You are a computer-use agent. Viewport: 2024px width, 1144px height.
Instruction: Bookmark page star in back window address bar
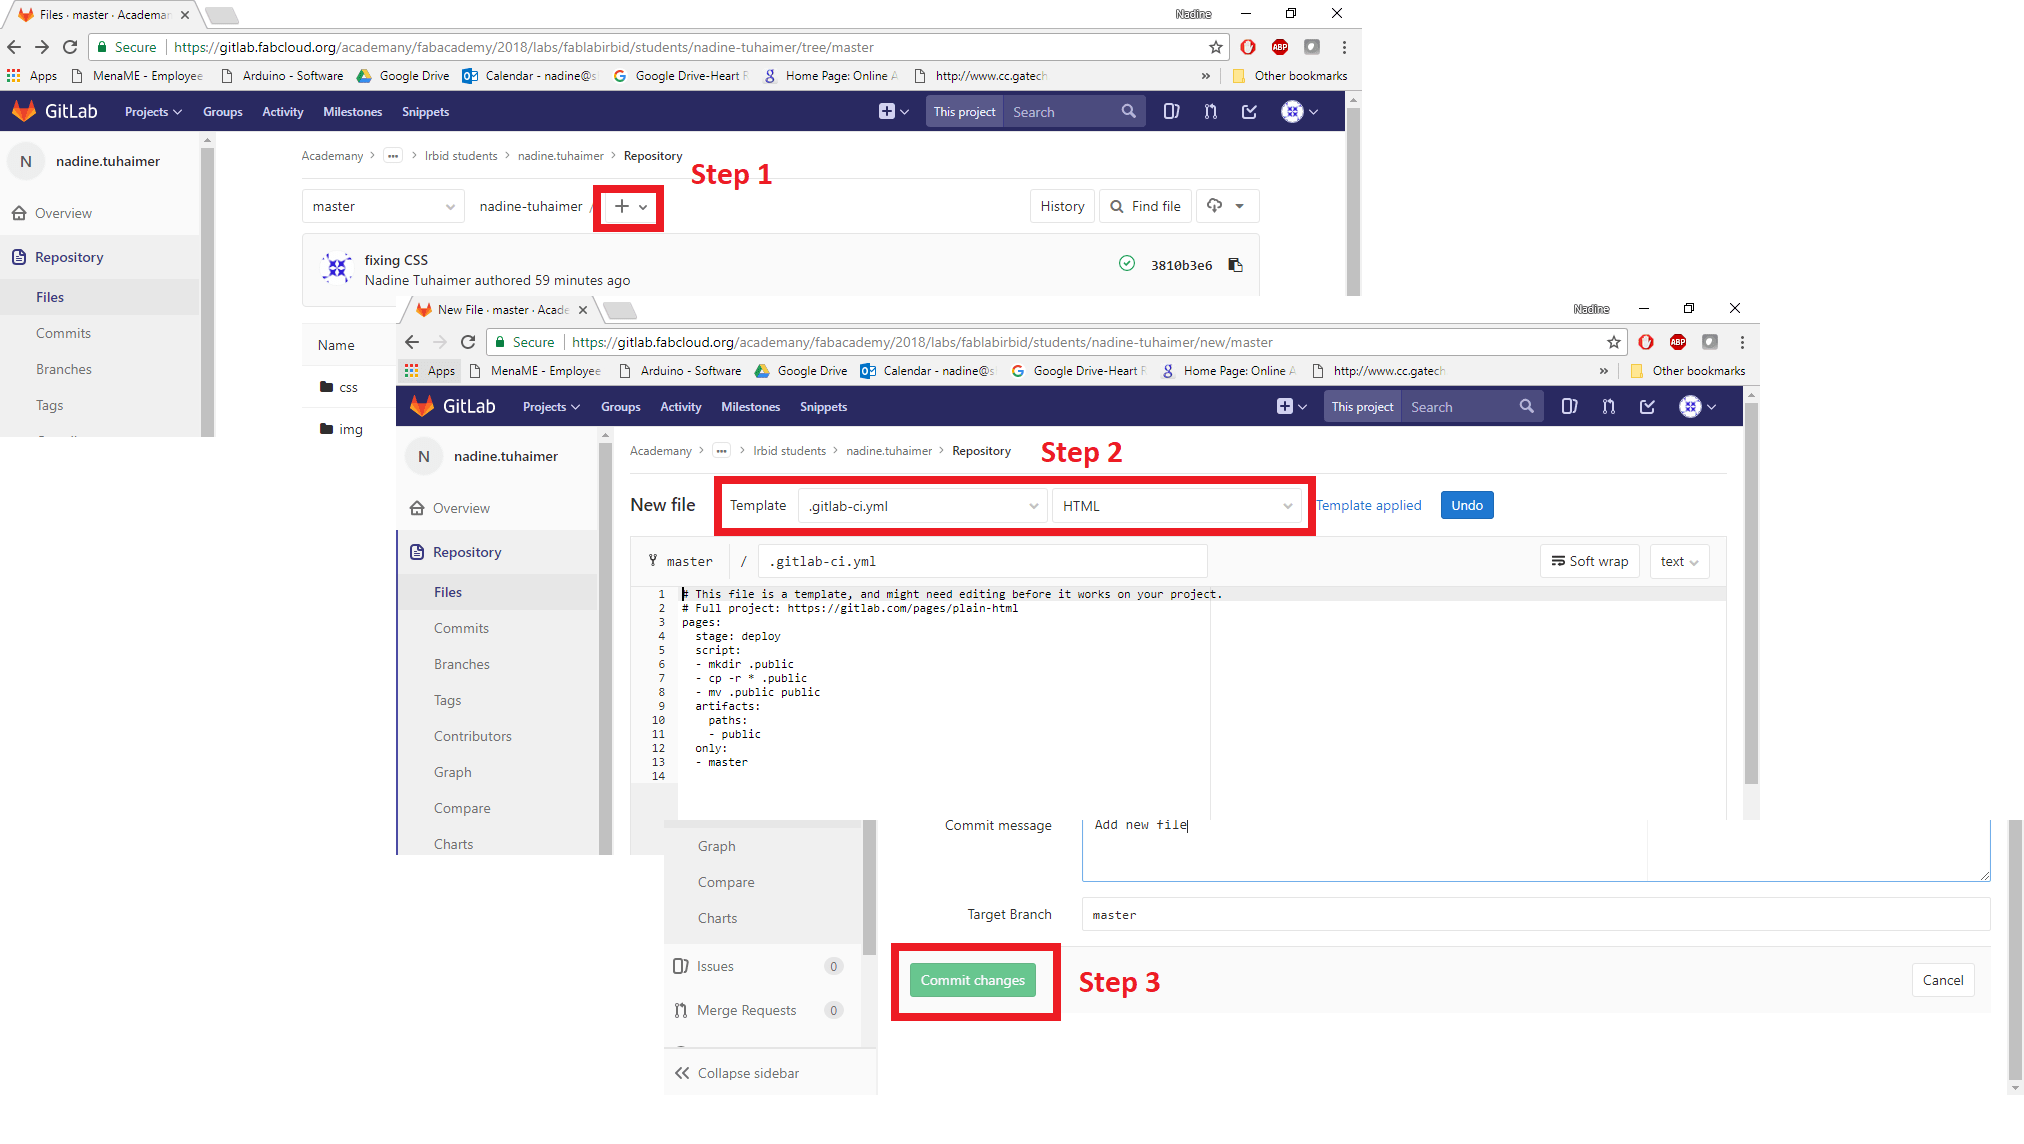[x=1216, y=47]
